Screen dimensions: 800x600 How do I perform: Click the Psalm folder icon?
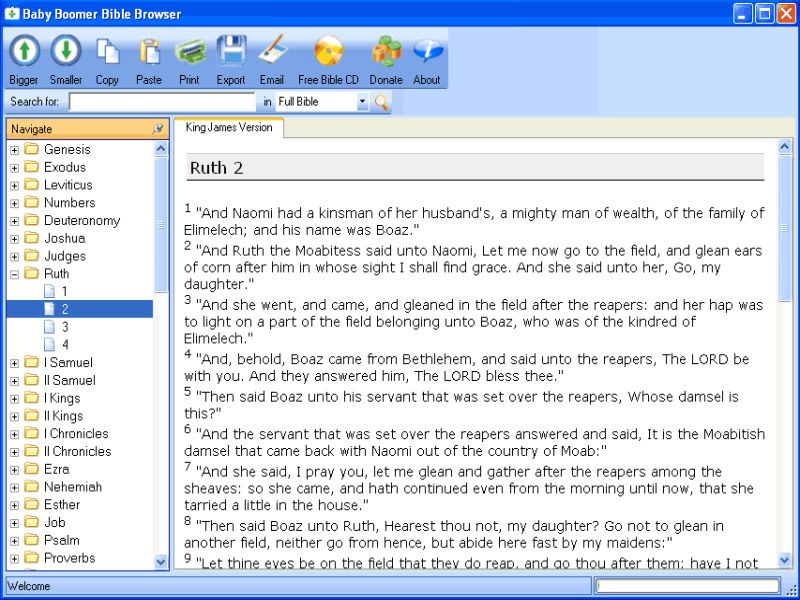[32, 540]
